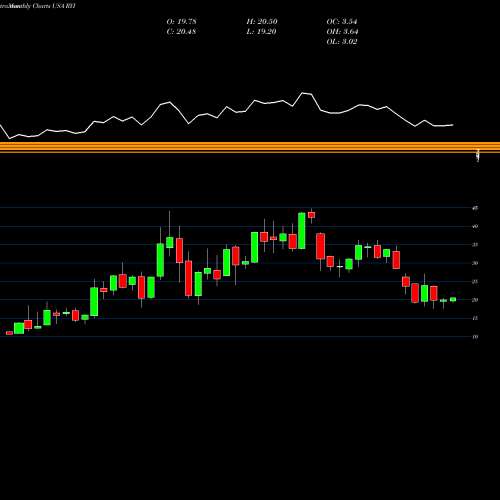Click the low value "L: 19.20"
The width and height of the screenshot is (500, 500).
point(262,32)
